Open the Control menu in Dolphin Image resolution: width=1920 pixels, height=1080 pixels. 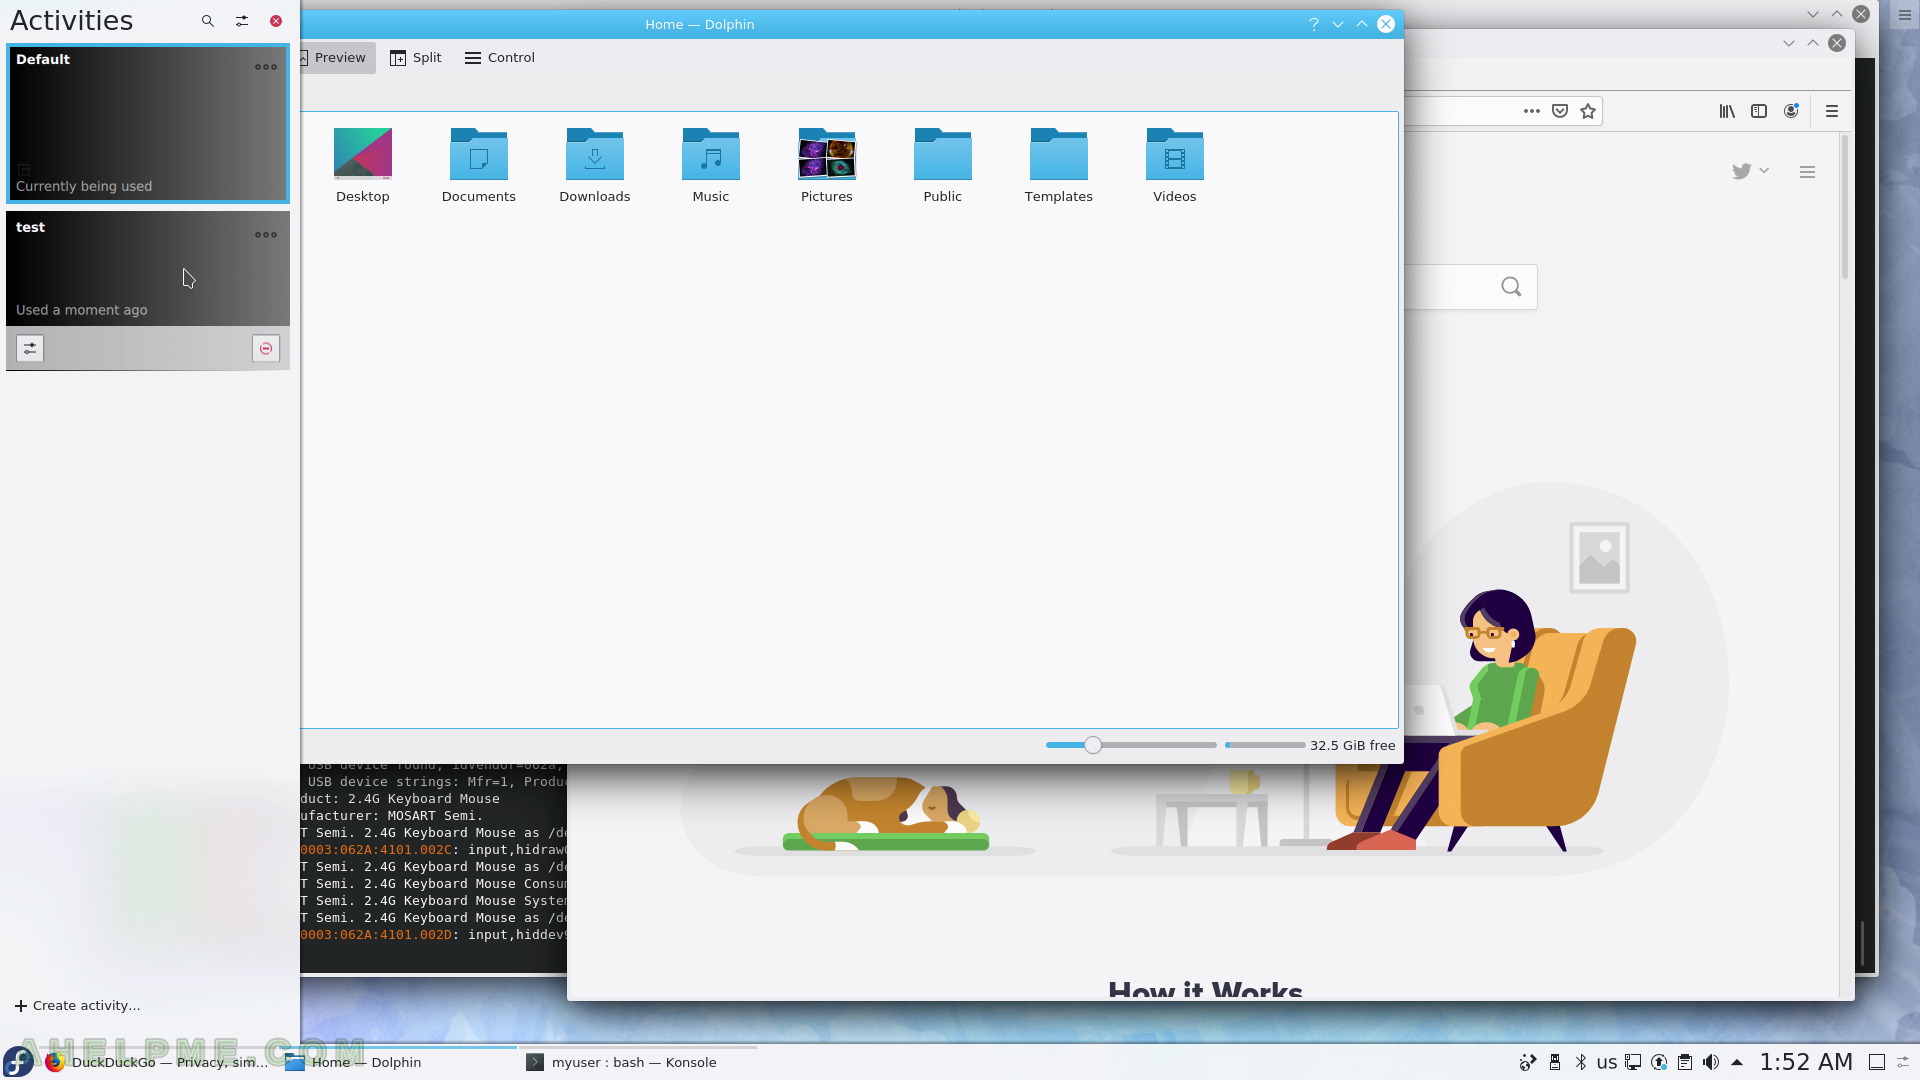500,58
